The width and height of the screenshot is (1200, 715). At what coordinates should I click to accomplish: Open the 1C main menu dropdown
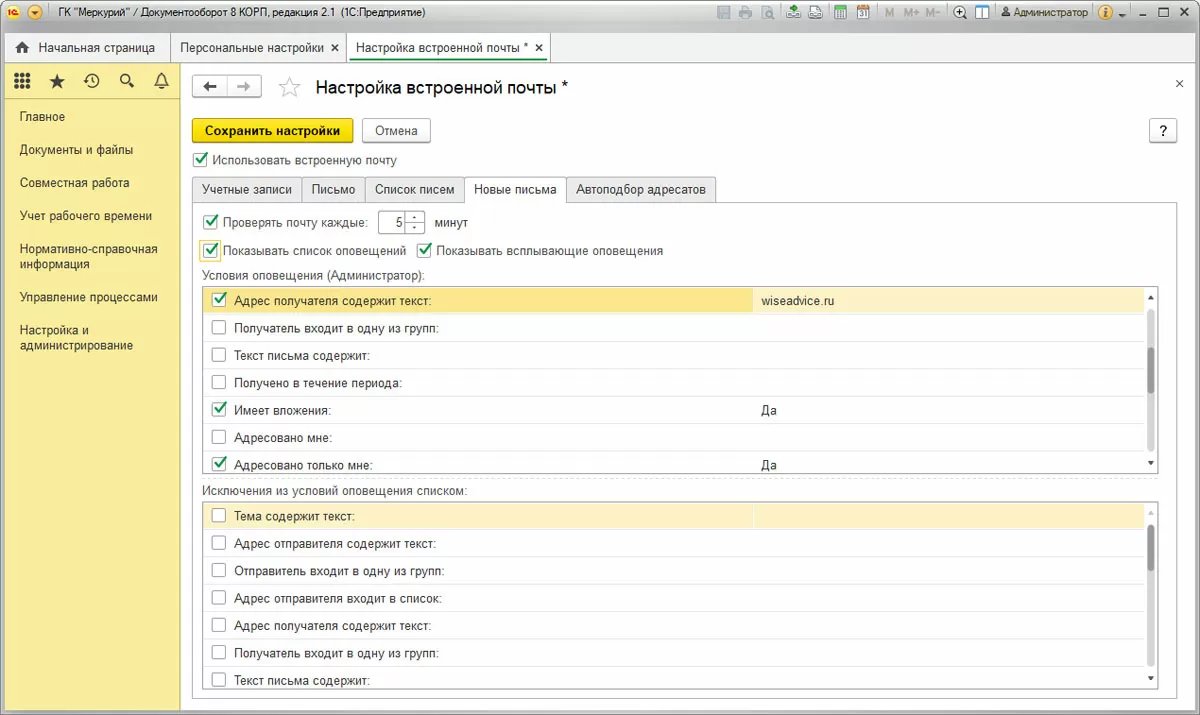(x=36, y=13)
